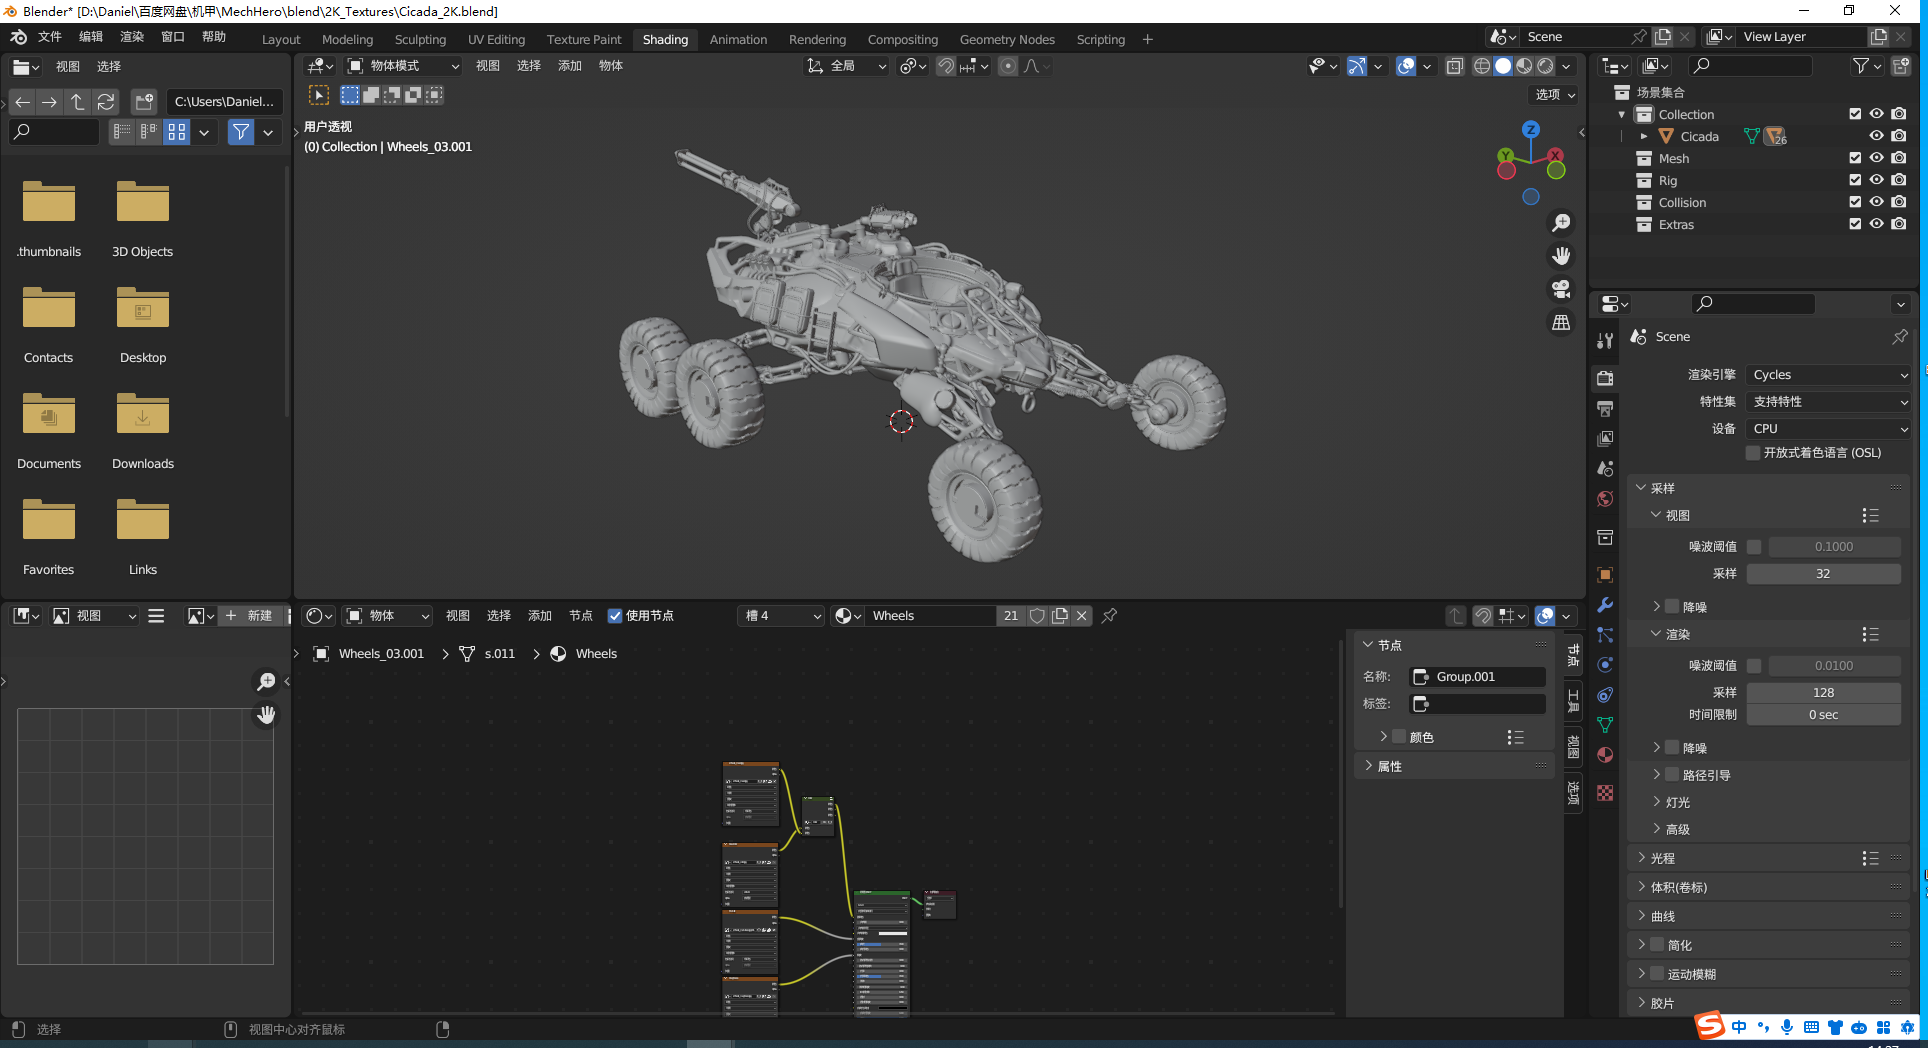Uncheck the Use Nodes checkbox
The width and height of the screenshot is (1928, 1048).
(615, 616)
